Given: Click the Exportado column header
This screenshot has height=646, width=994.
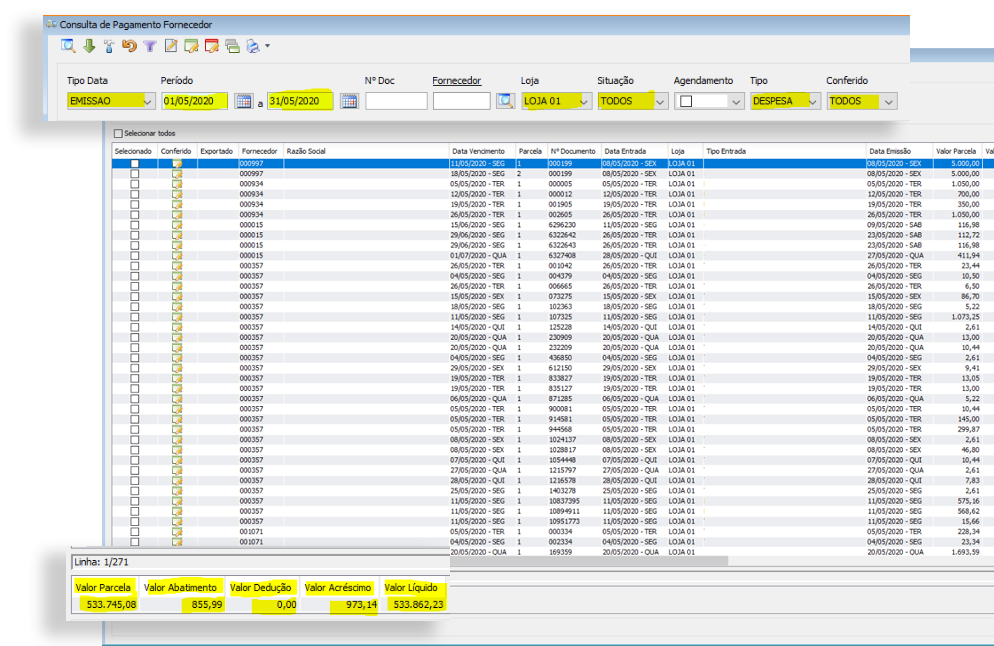Looking at the screenshot, I should point(217,152).
